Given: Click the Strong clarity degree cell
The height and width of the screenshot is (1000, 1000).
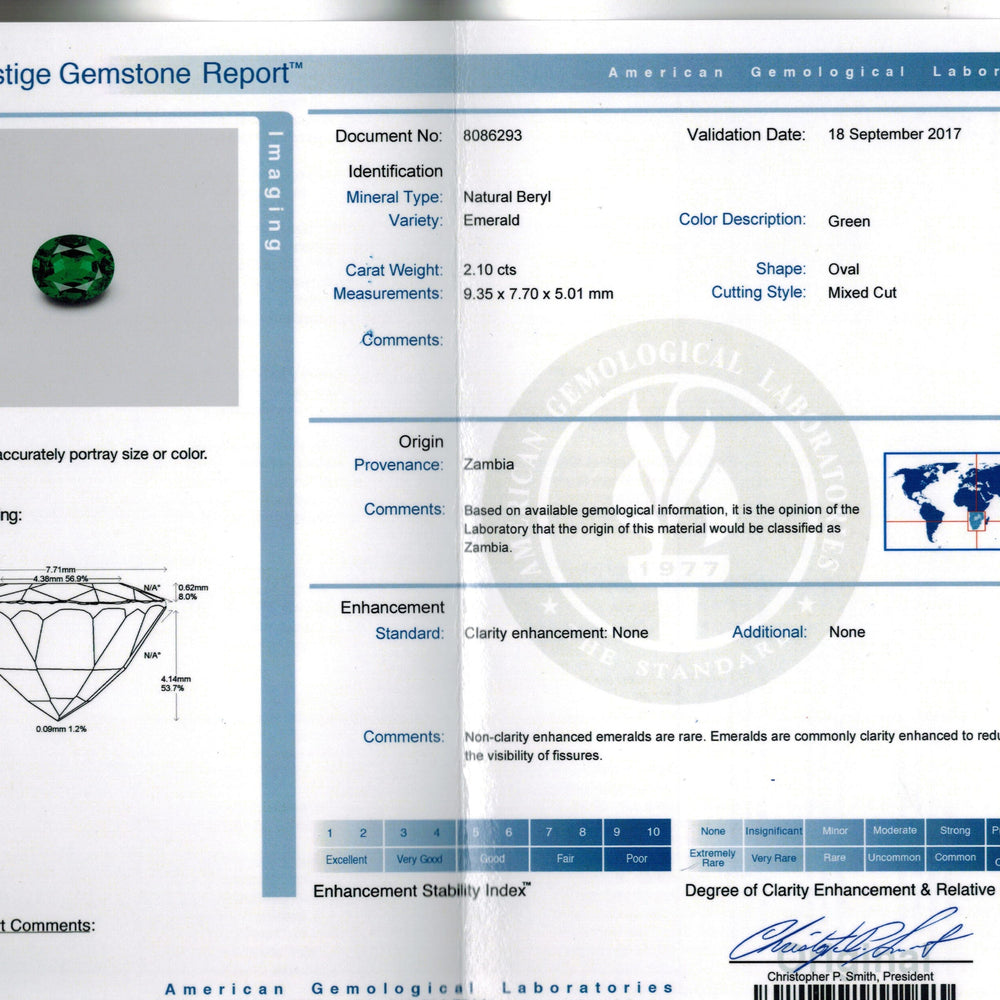Looking at the screenshot, I should tap(955, 830).
